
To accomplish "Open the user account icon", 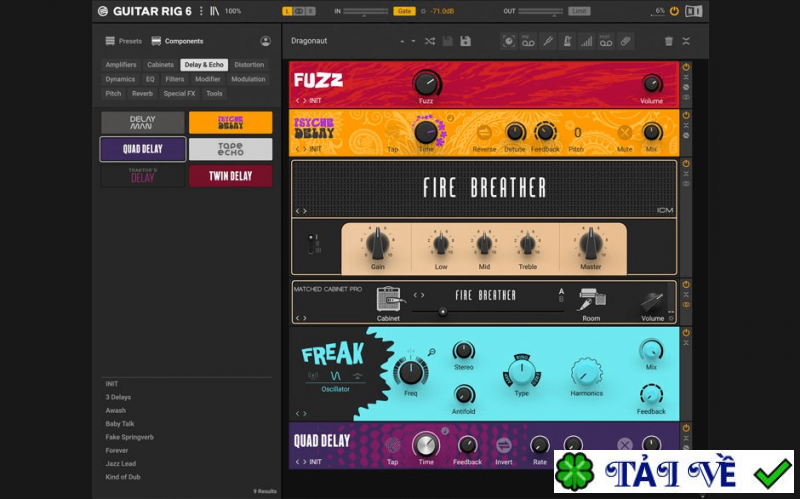I will tap(265, 41).
